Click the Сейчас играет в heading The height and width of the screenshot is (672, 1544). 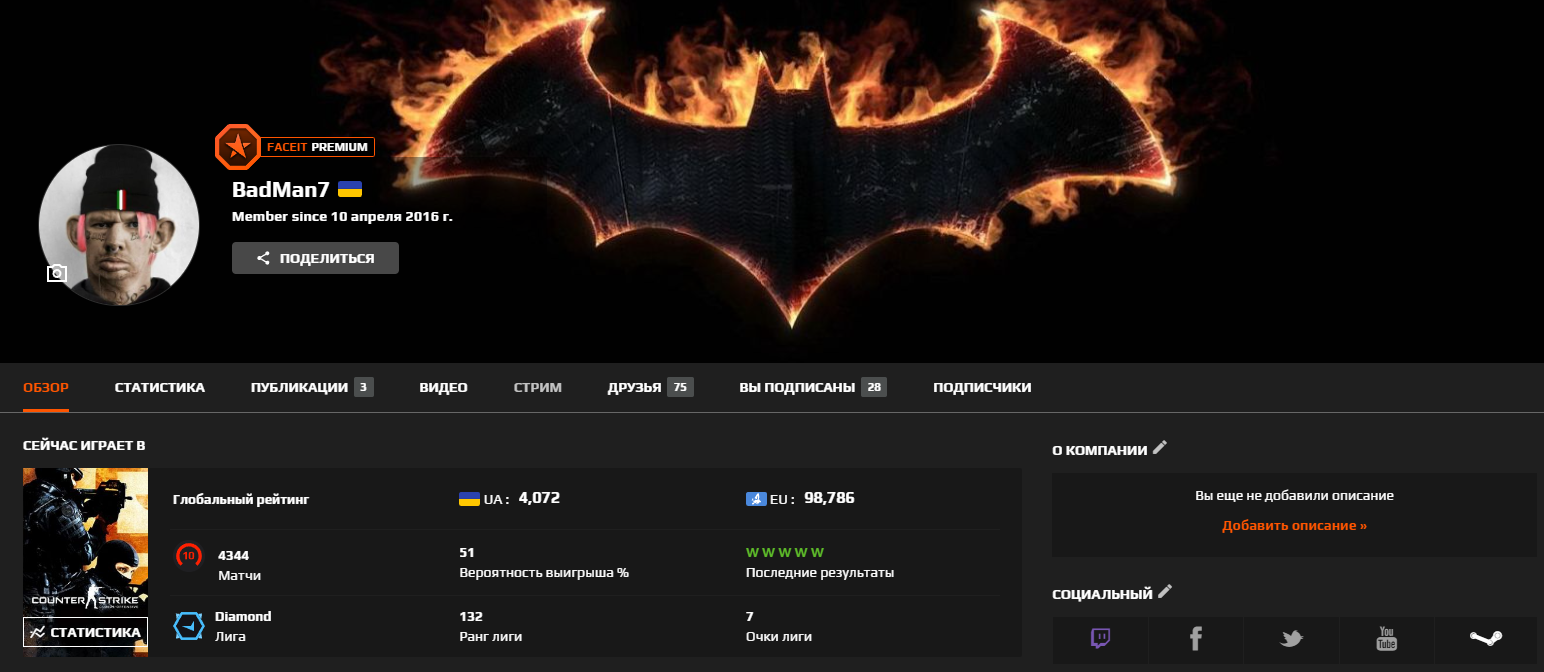85,445
